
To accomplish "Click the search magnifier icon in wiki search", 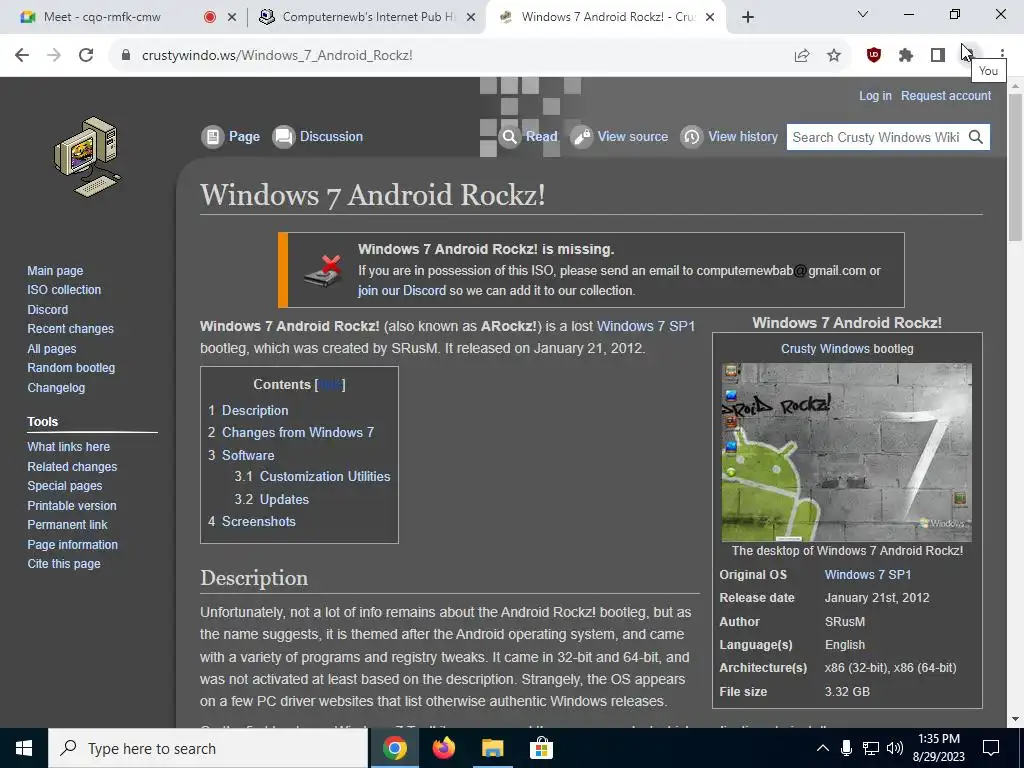I will (976, 137).
